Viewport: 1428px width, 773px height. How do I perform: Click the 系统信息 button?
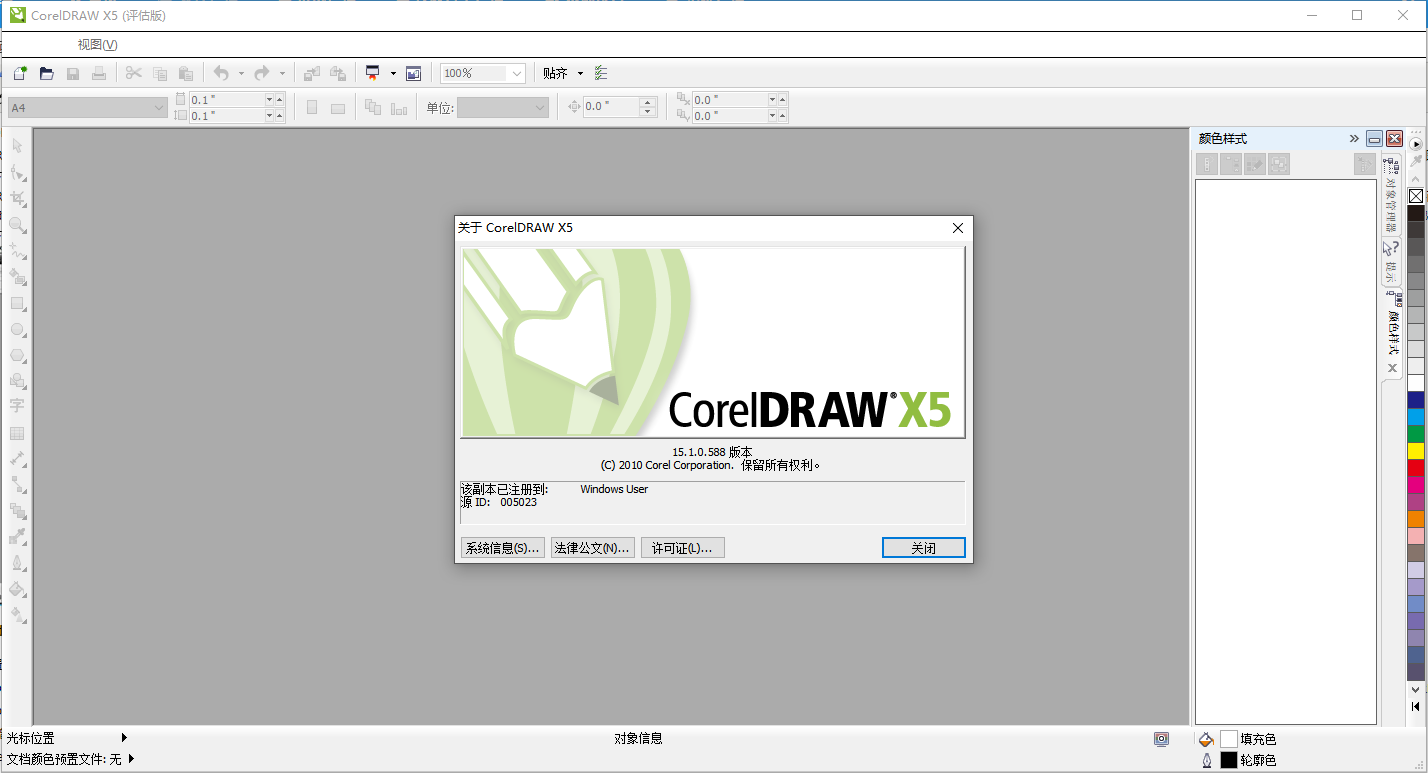tap(502, 547)
